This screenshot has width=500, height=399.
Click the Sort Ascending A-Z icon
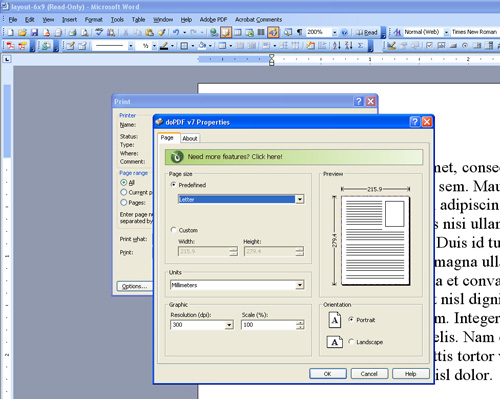(x=337, y=46)
